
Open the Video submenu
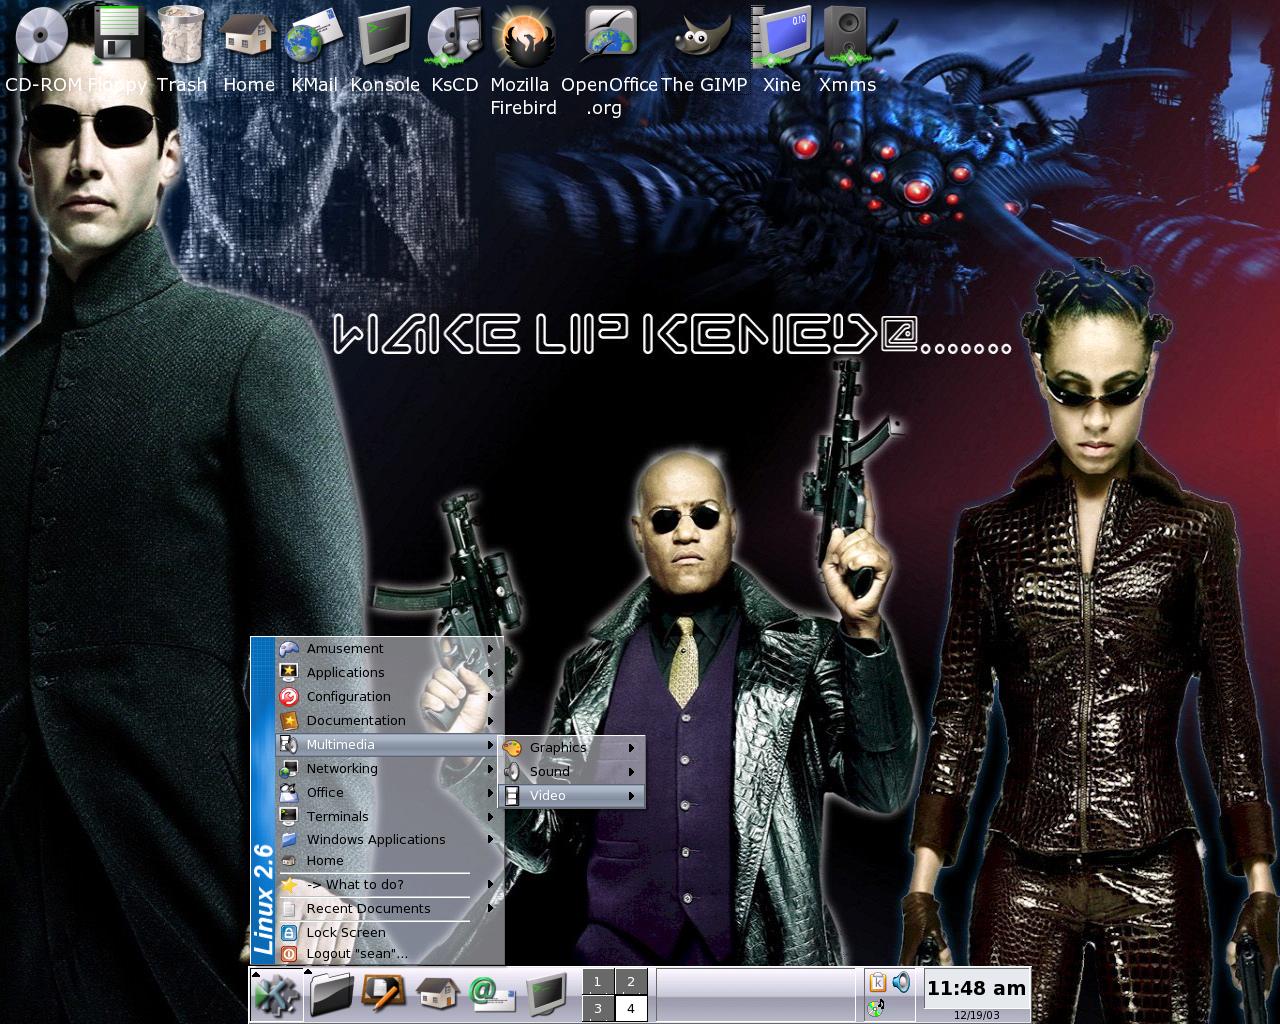click(x=571, y=796)
